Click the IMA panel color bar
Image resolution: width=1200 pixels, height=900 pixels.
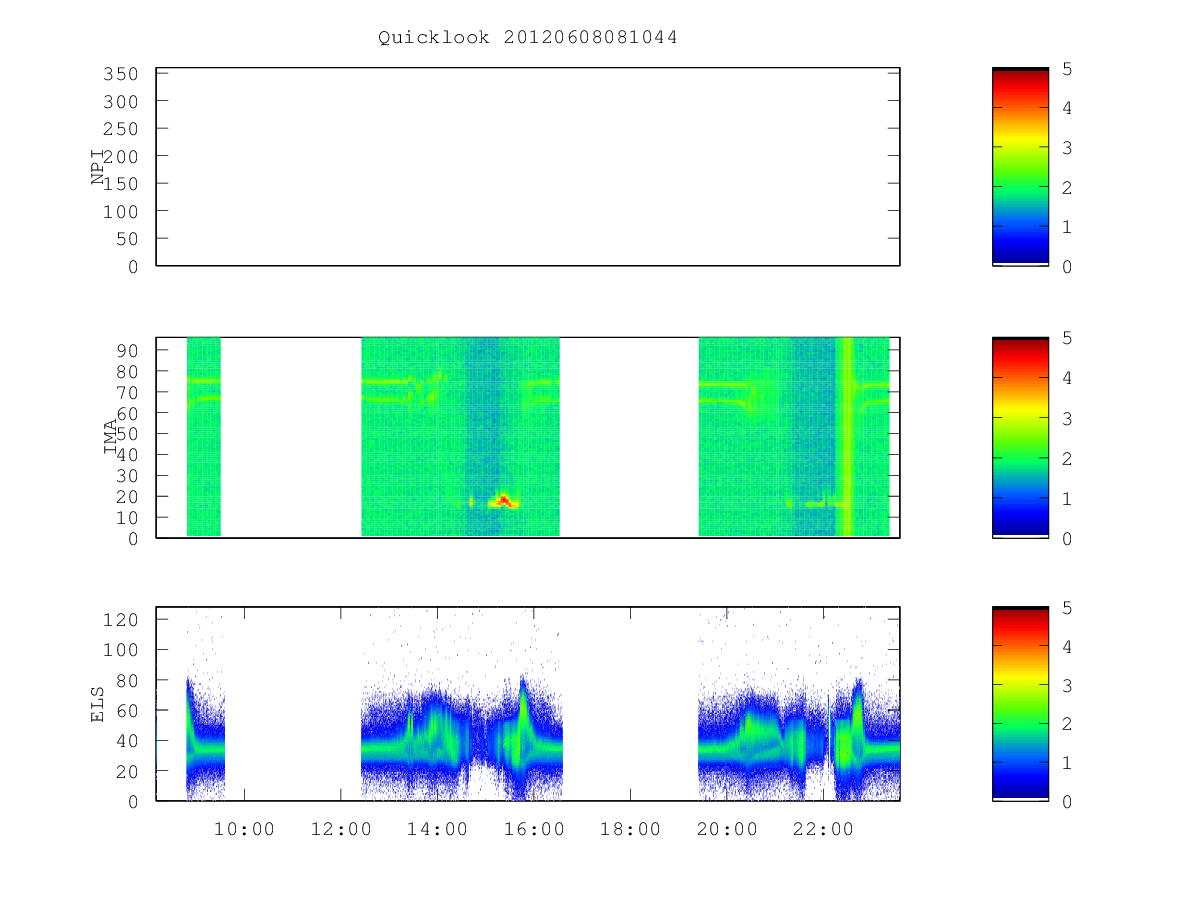[1020, 437]
